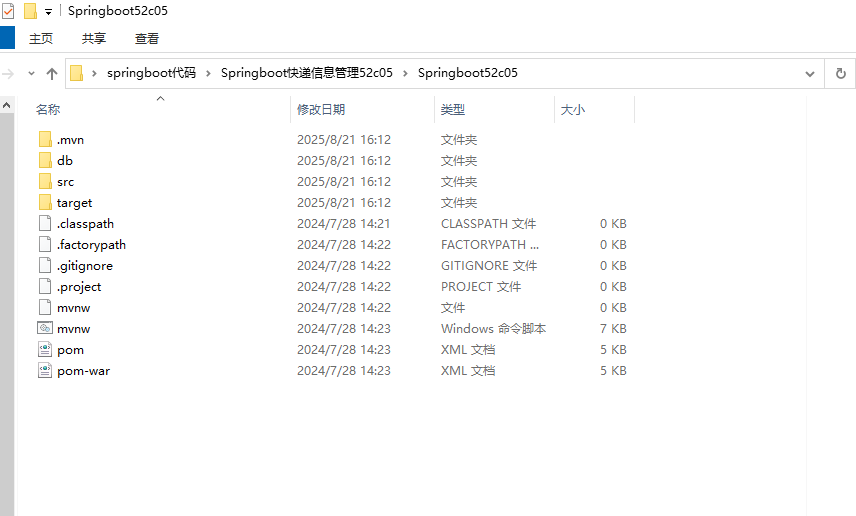Image resolution: width=856 pixels, height=516 pixels.
Task: Click the GITIGNORE 文件 type cell
Action: click(489, 266)
